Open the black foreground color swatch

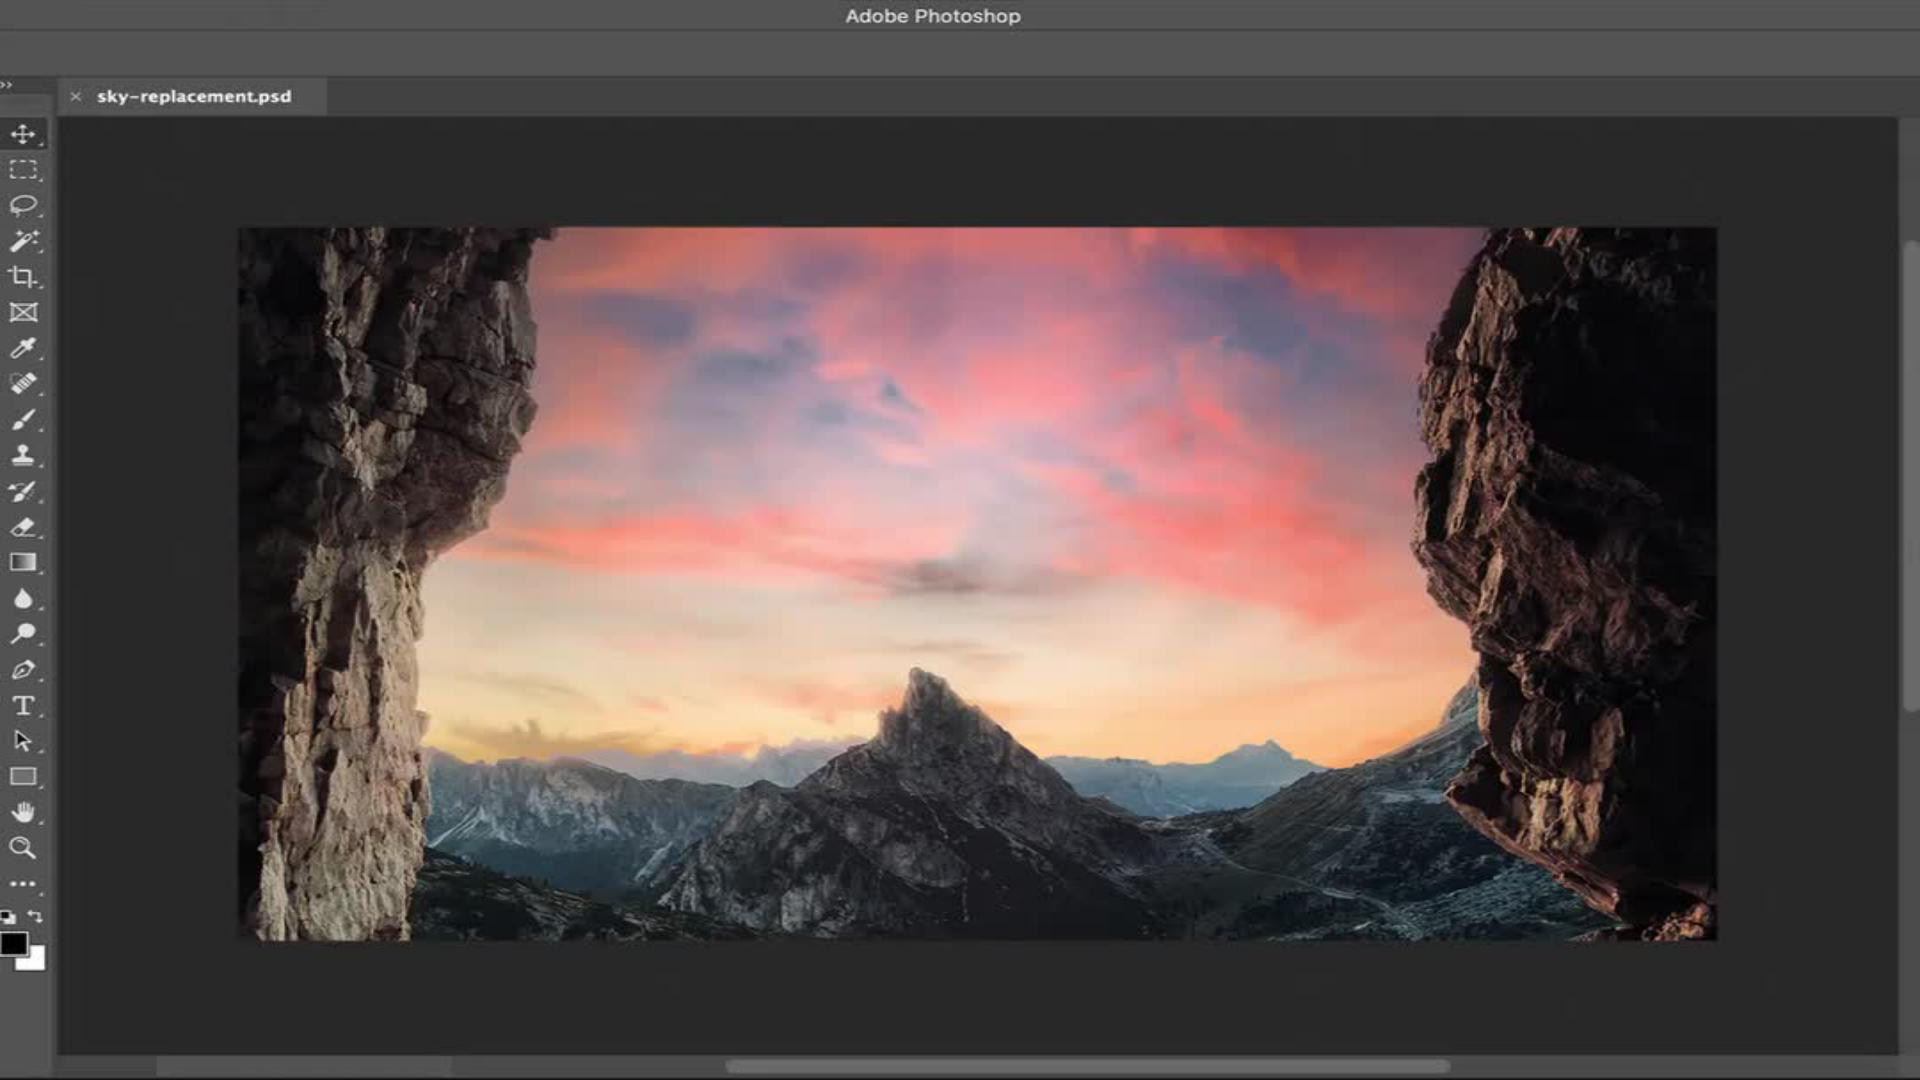coord(13,943)
